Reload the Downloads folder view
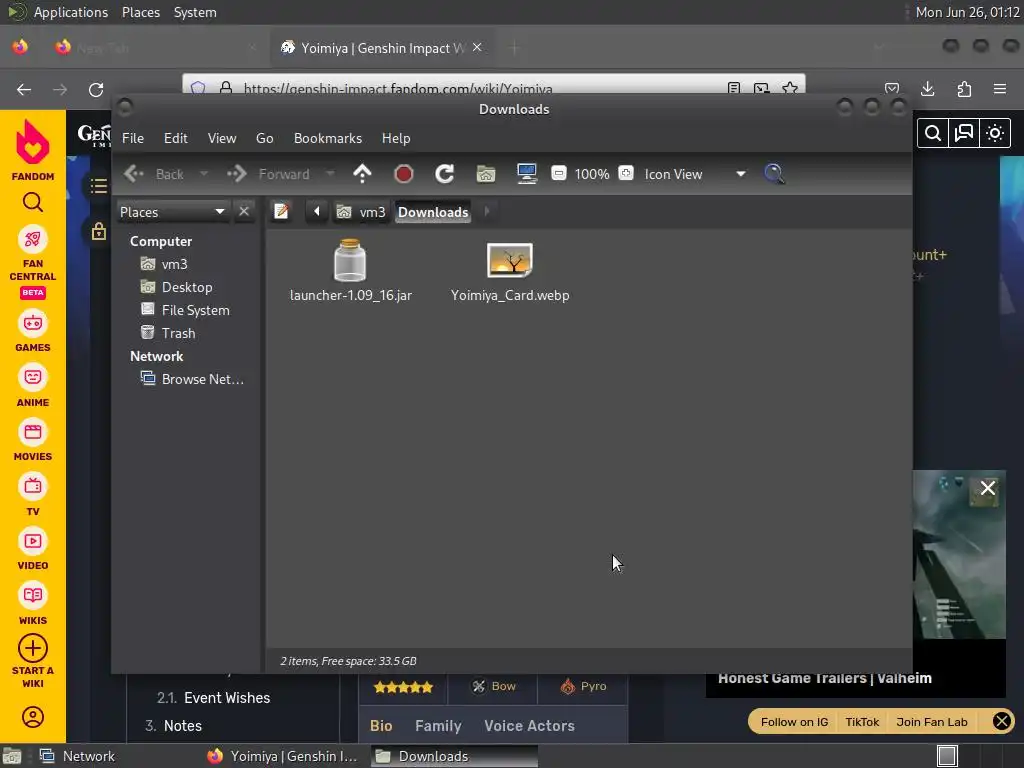The image size is (1024, 768). coord(445,174)
